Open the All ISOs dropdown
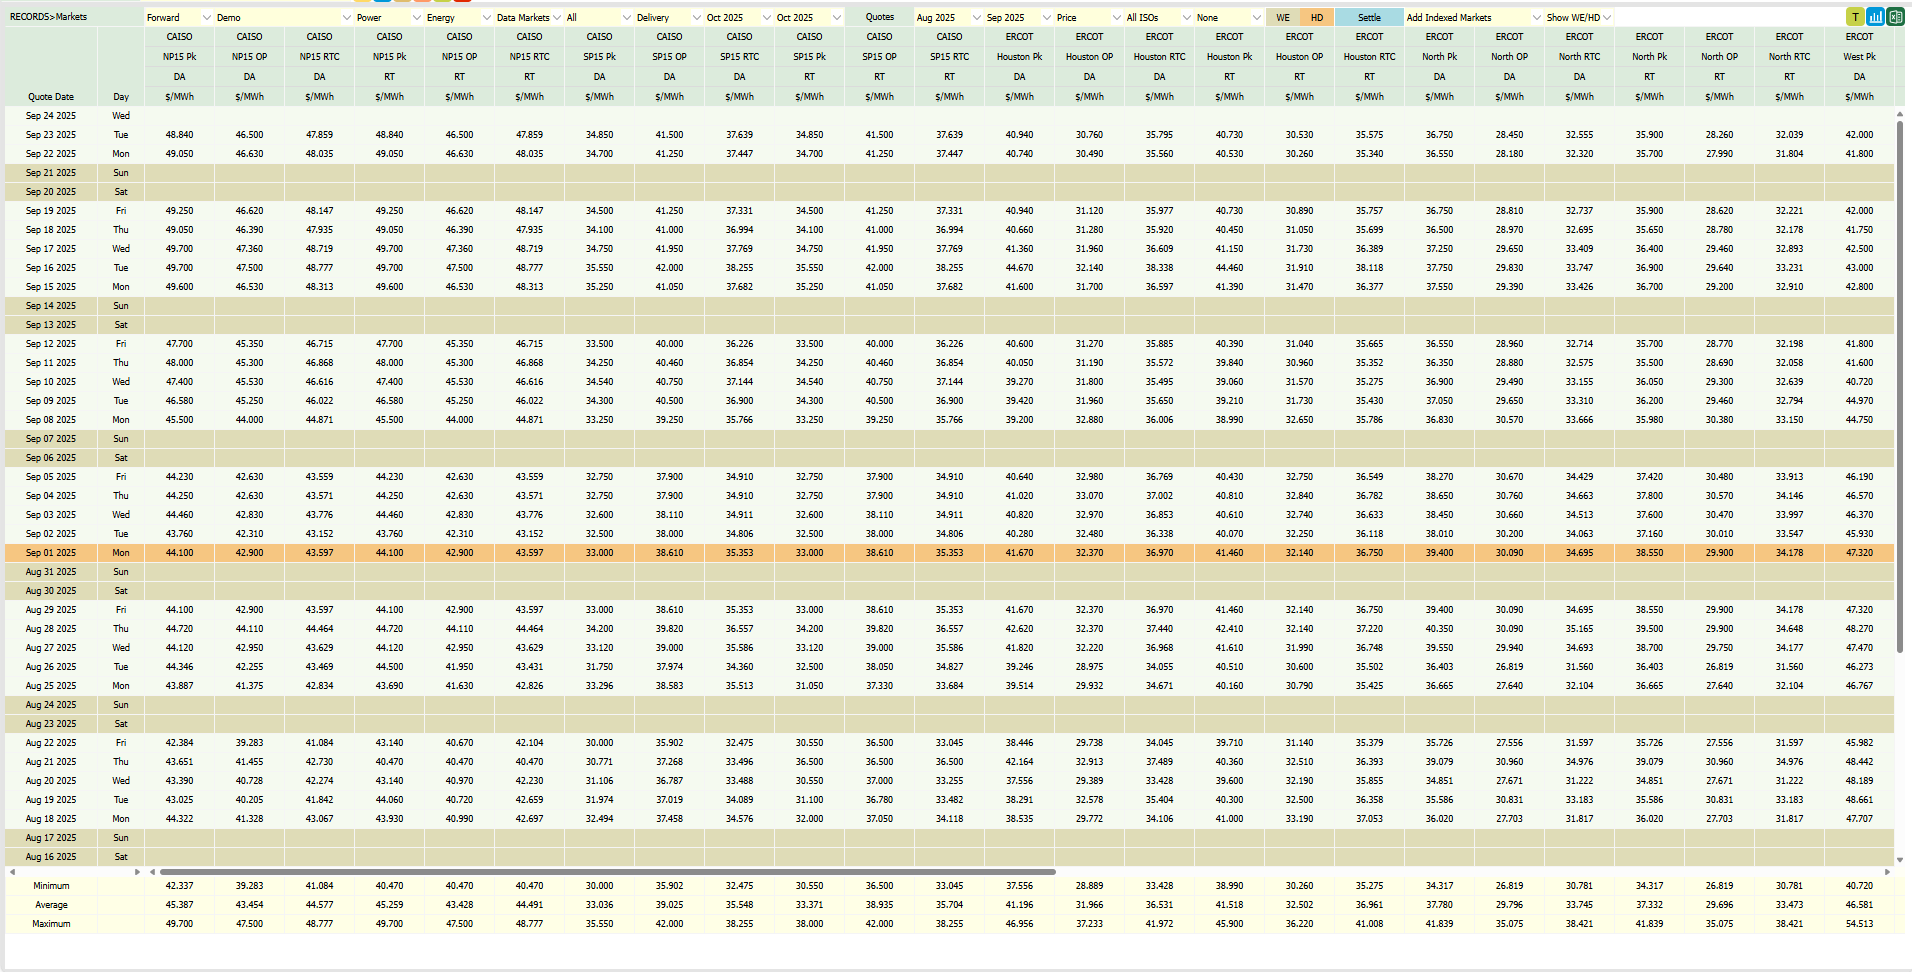1912x972 pixels. coord(1159,17)
